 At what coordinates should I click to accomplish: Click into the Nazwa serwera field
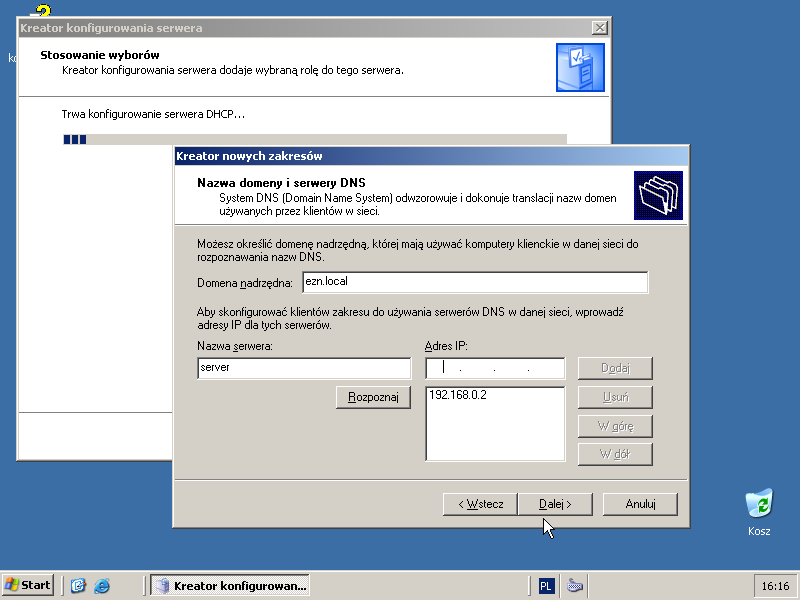(x=304, y=368)
